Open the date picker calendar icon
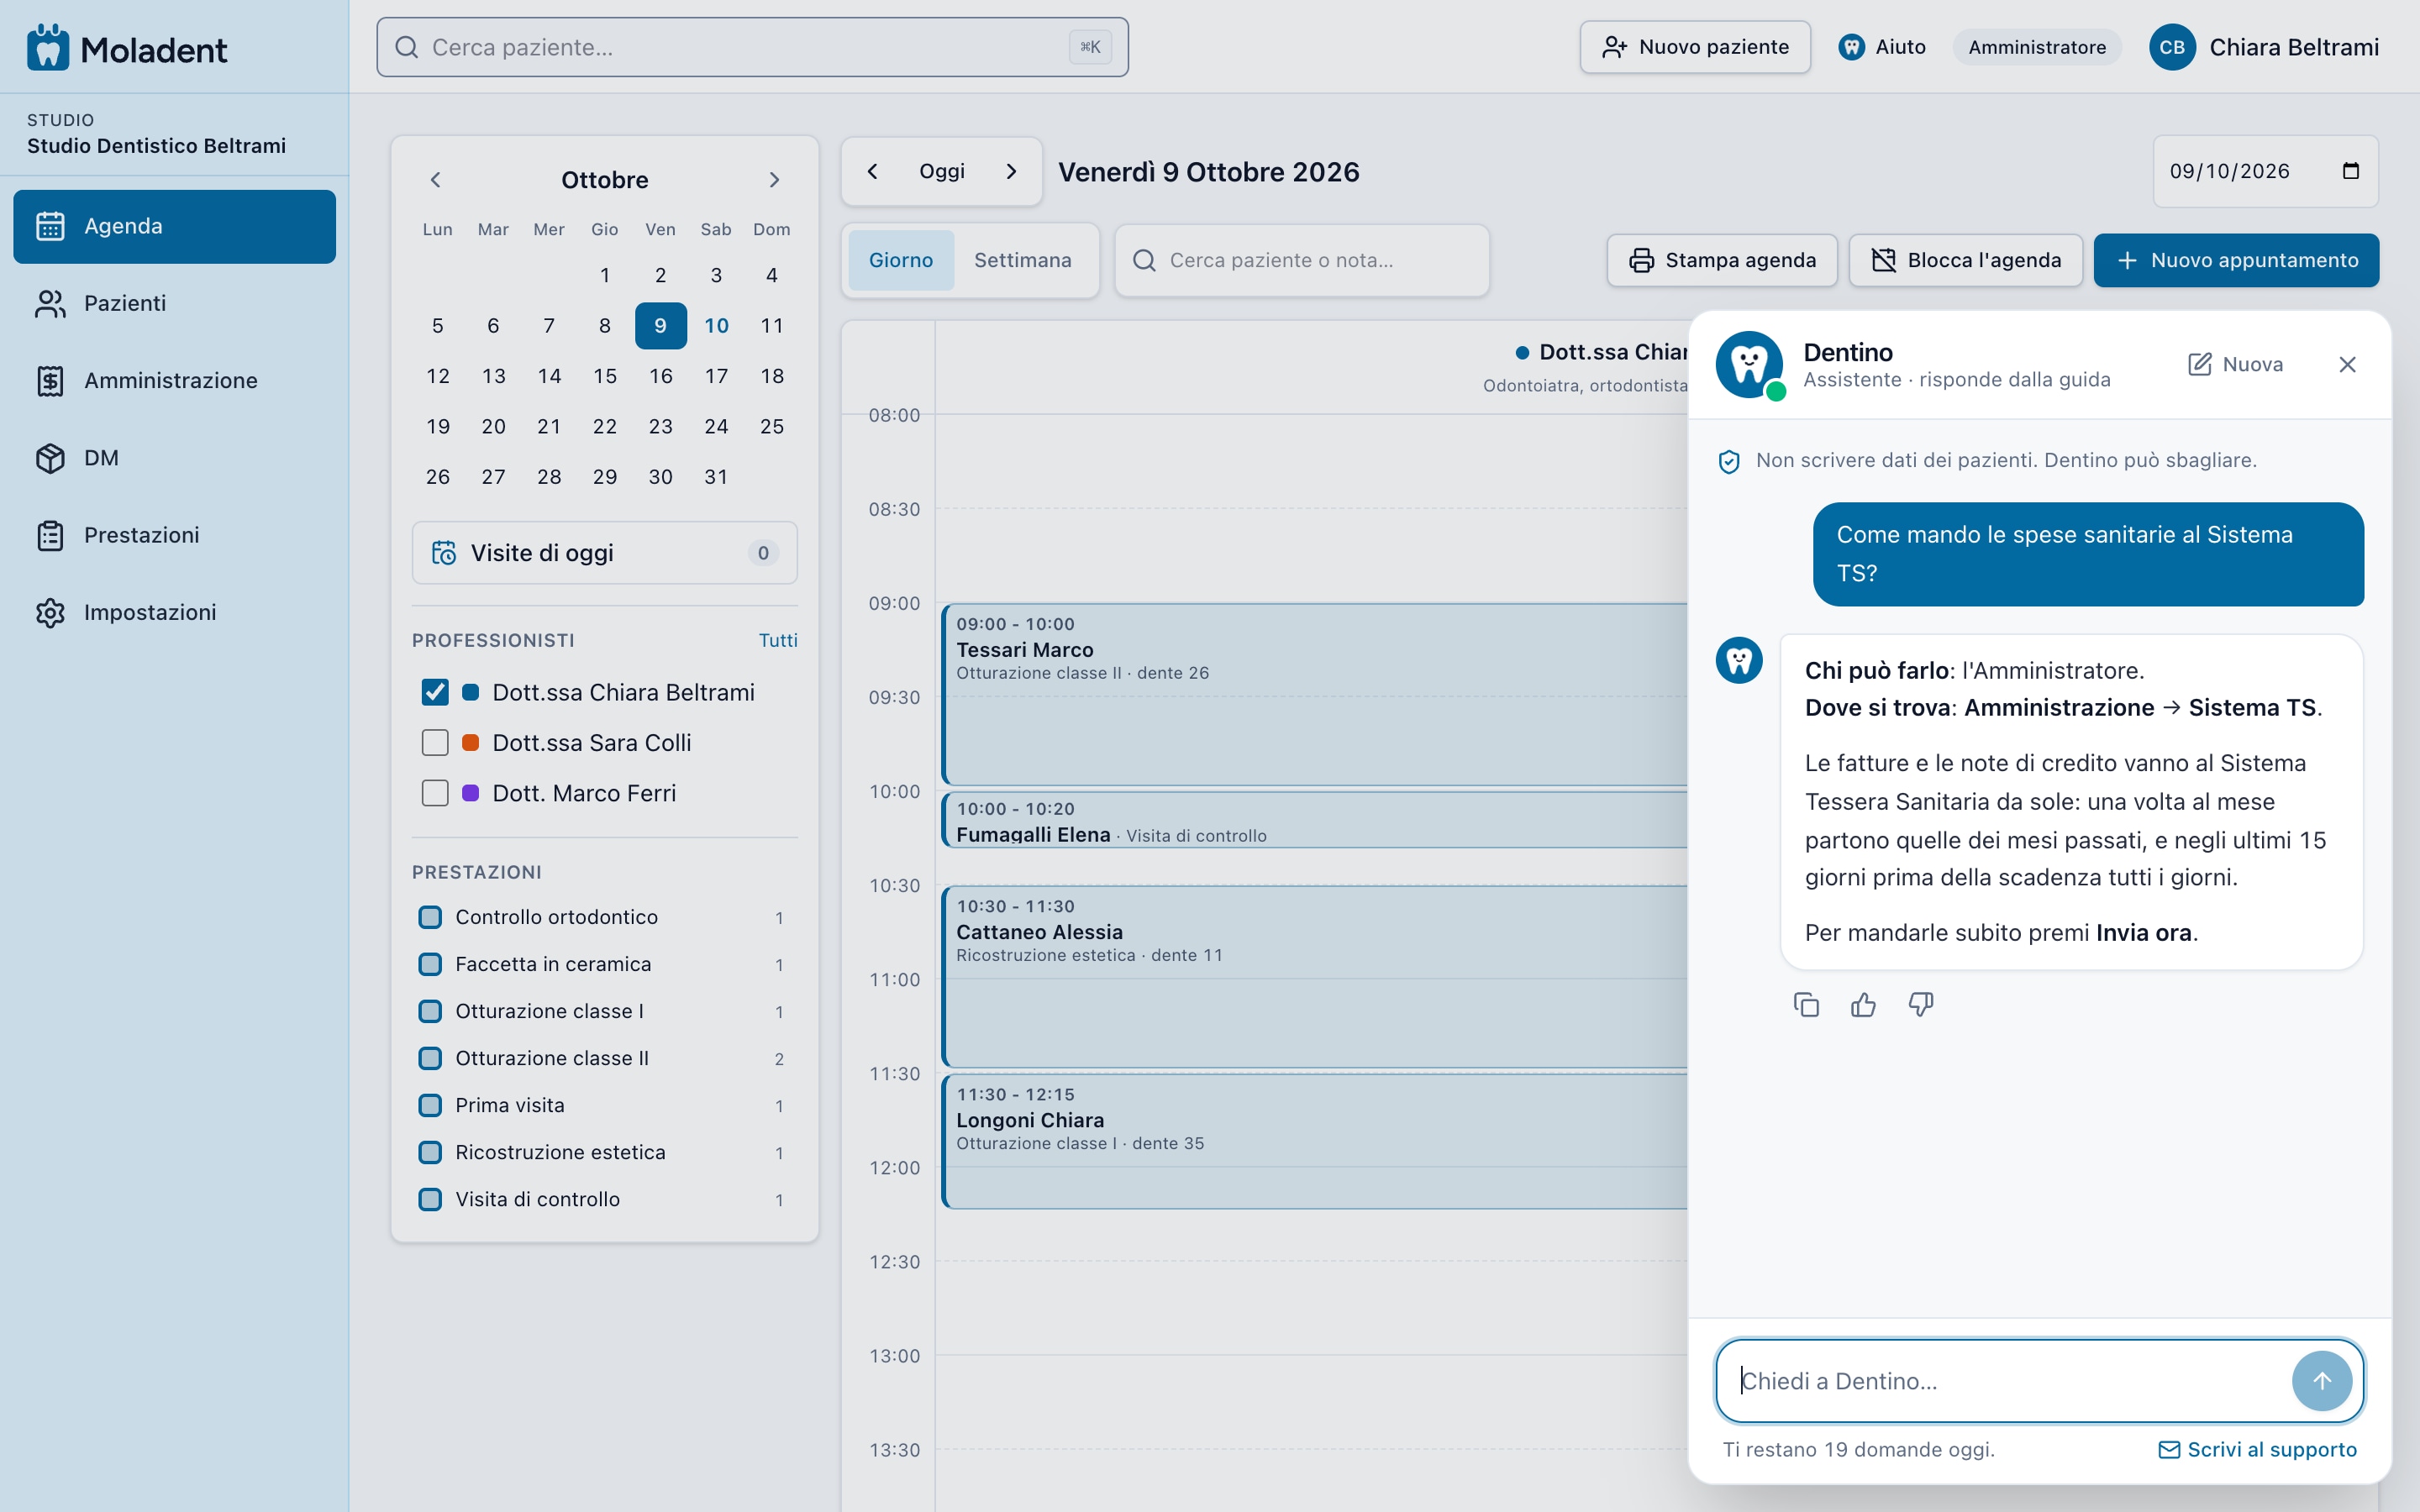Screen dimensions: 2420x1512 point(2350,171)
